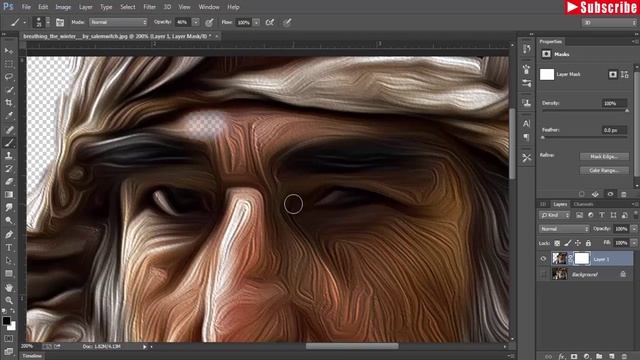640x360 pixels.
Task: Click the Mask Edge button
Action: (604, 156)
